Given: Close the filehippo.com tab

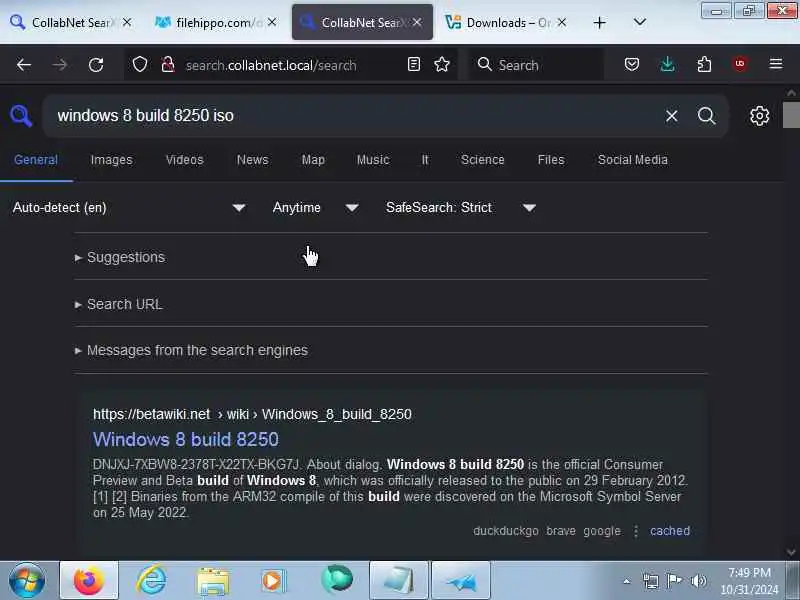Looking at the screenshot, I should coord(272,22).
